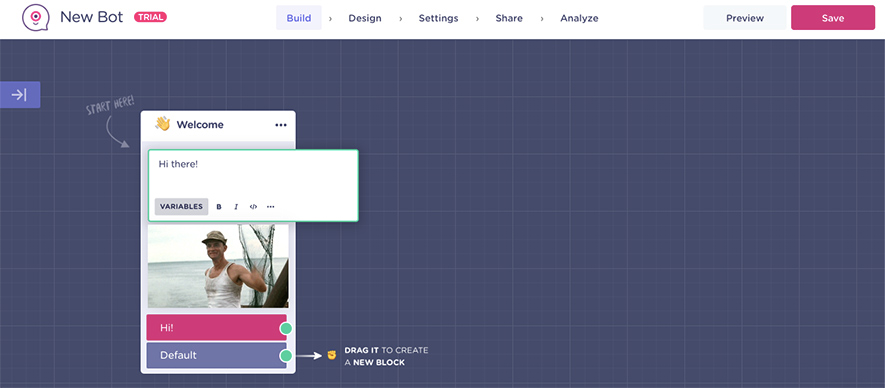Click the Default button green connector dot
This screenshot has height=388, width=885.
(x=286, y=355)
